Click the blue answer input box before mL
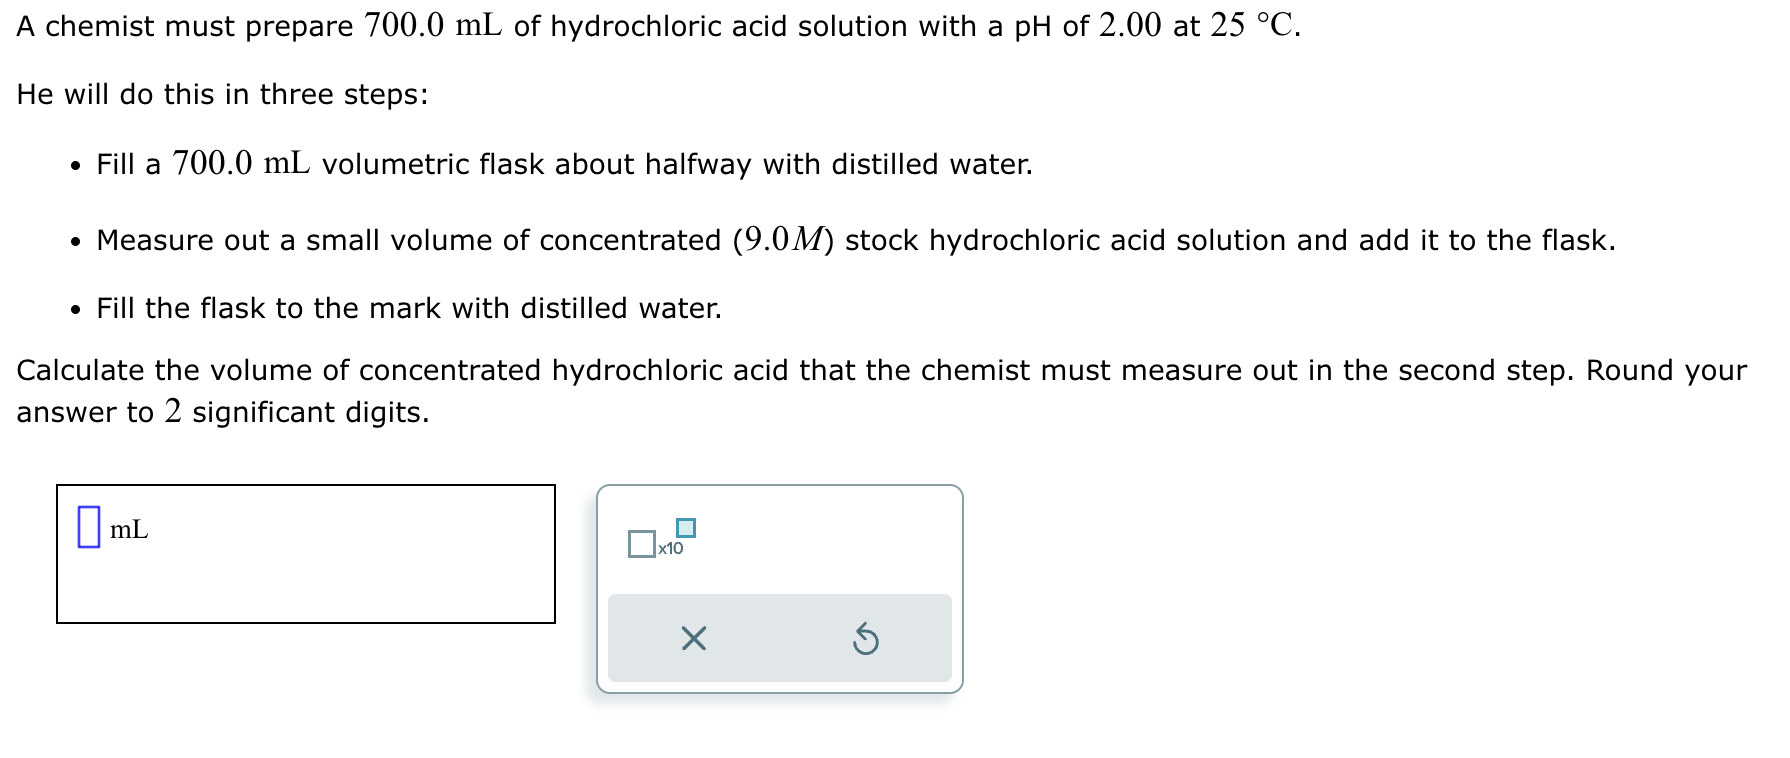Image resolution: width=1790 pixels, height=758 pixels. click(91, 528)
